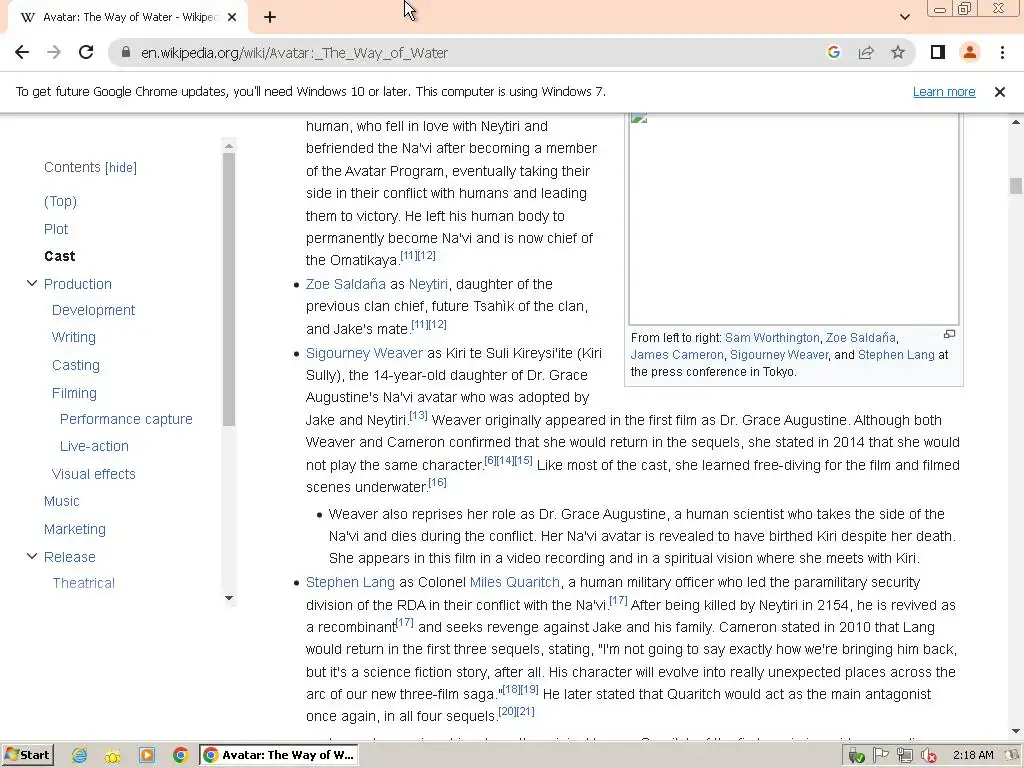1024x768 pixels.
Task: Click the contents sidebar scrollbar thumb
Action: [229, 289]
